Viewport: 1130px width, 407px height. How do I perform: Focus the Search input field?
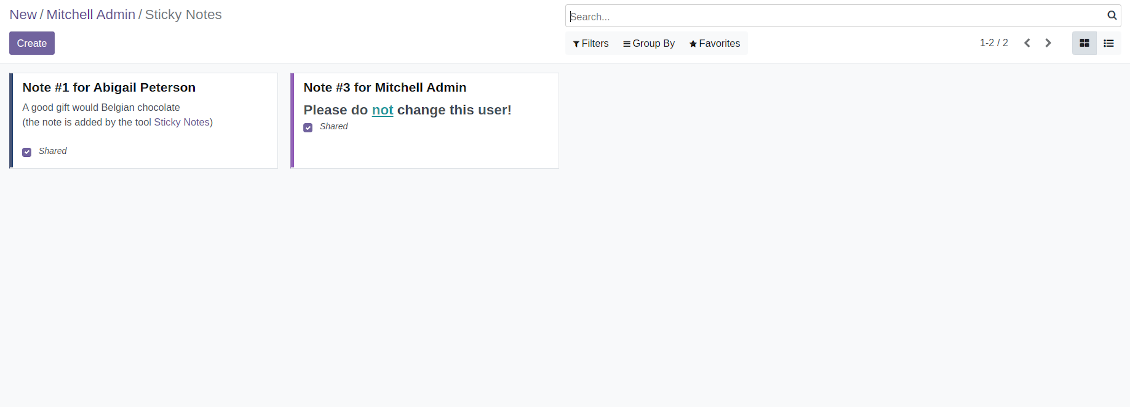click(x=835, y=16)
